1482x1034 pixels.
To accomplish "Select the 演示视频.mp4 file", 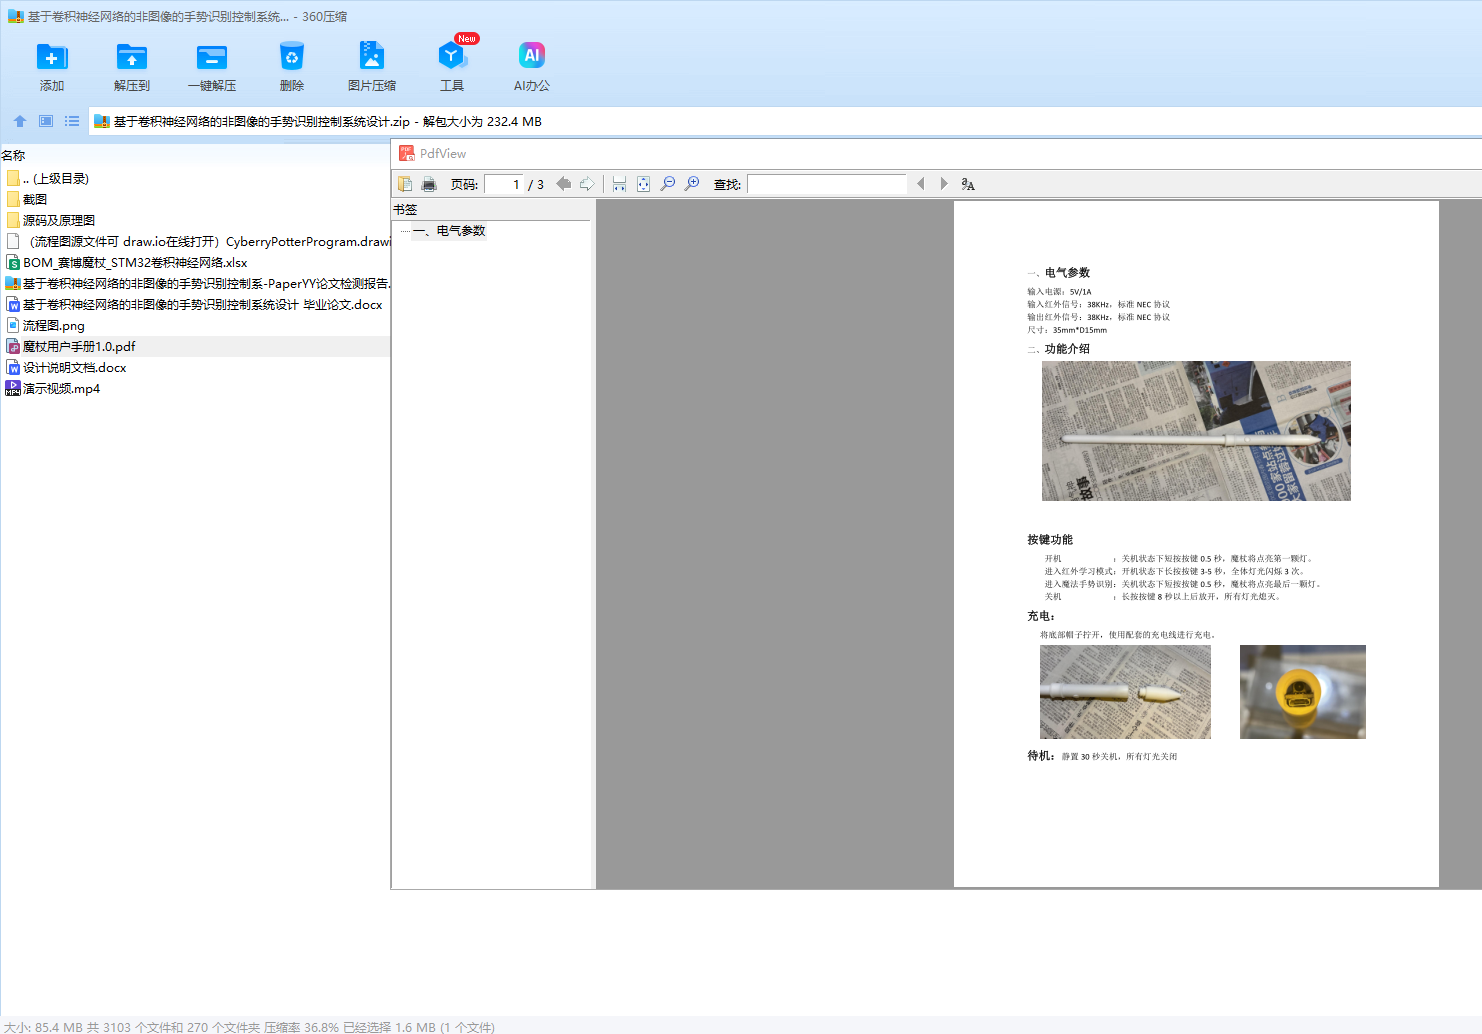I will point(195,389).
